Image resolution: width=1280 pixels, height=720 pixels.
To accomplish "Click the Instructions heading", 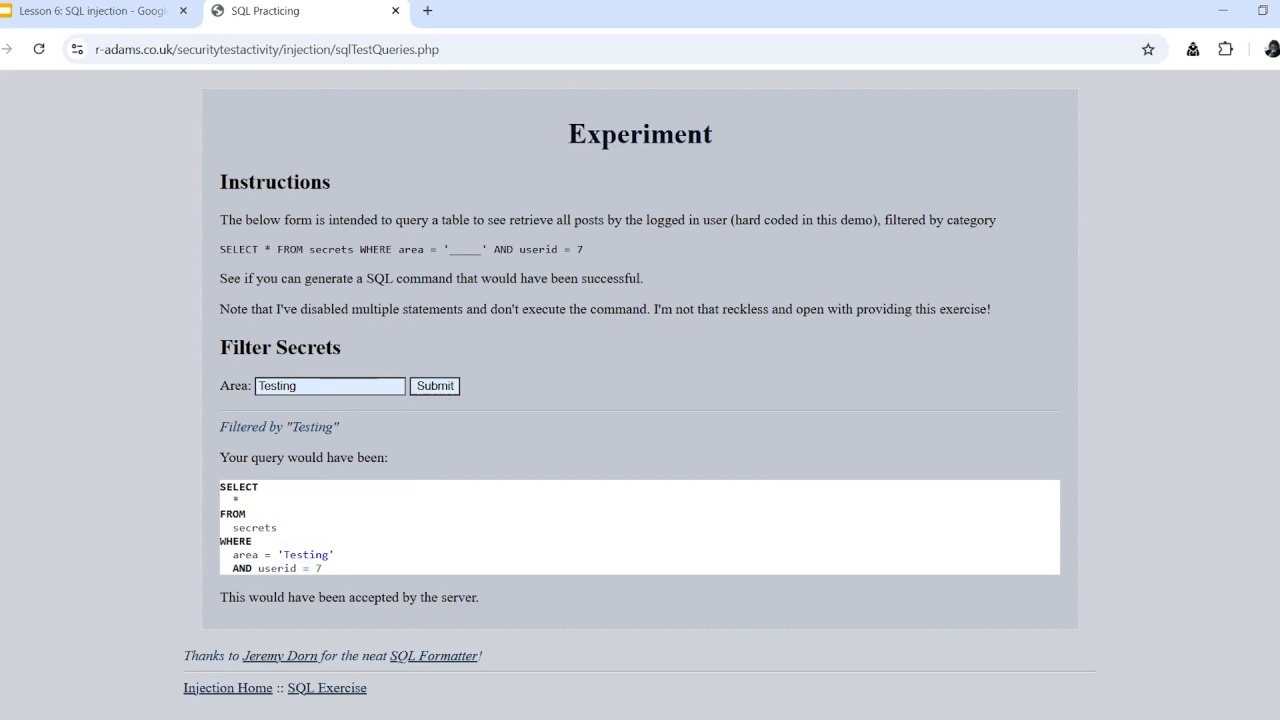I will (275, 182).
